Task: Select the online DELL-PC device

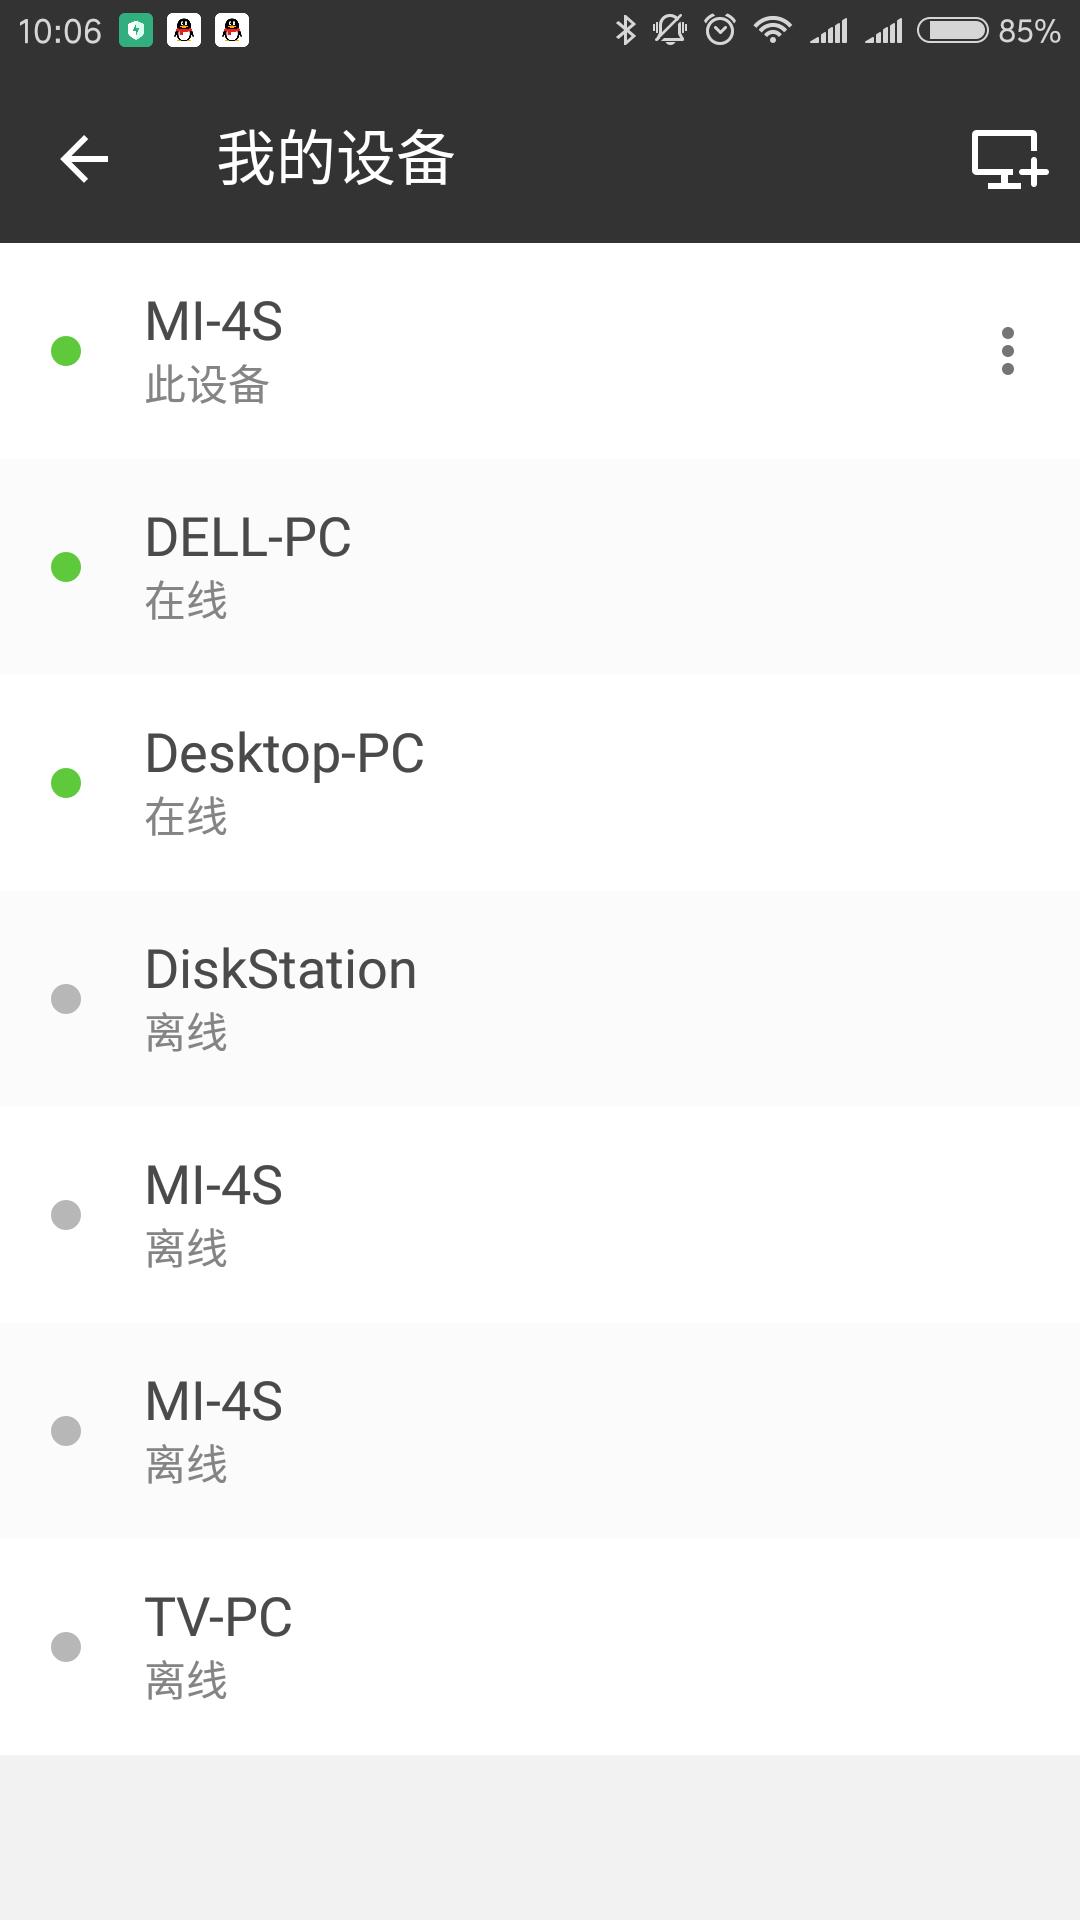Action: pyautogui.click(x=540, y=567)
